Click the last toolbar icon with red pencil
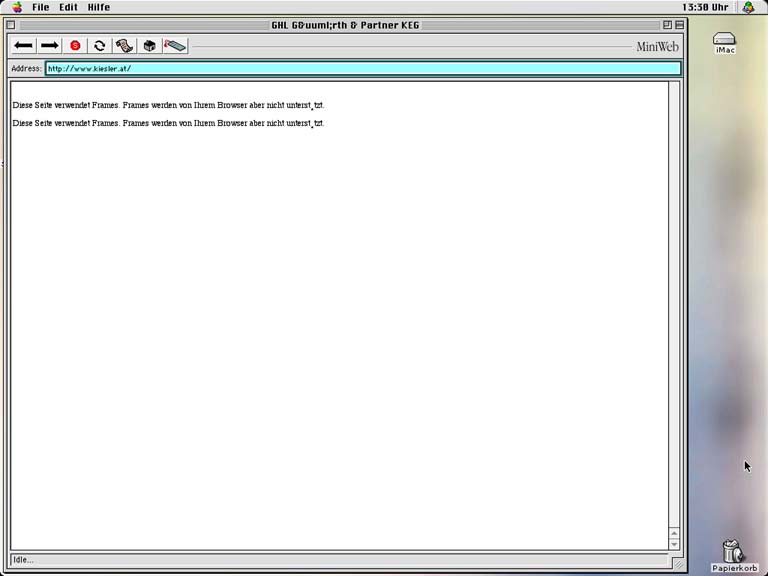The image size is (768, 576). coord(175,46)
